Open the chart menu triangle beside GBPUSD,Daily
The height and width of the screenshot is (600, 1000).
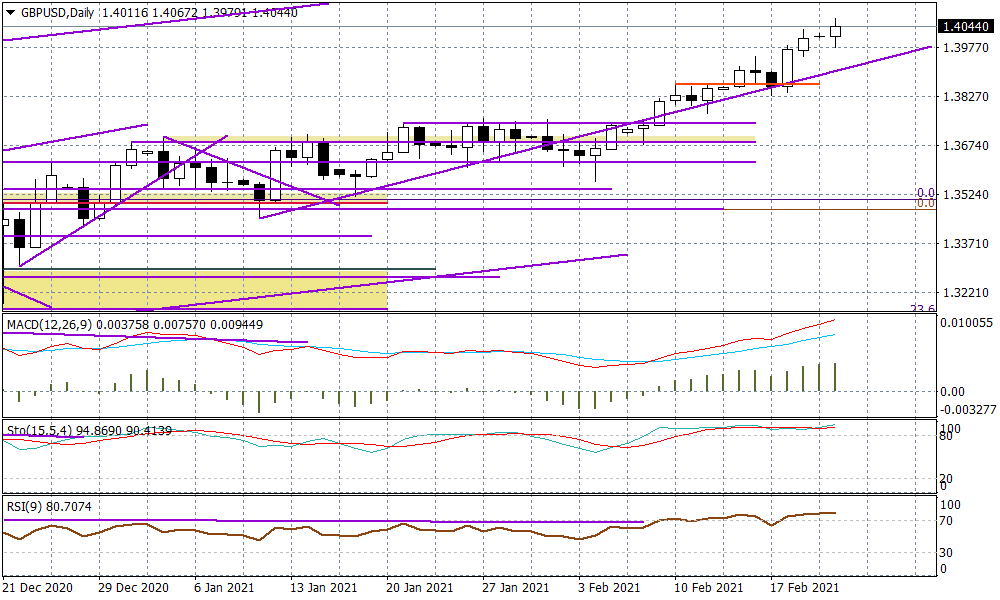10,13
